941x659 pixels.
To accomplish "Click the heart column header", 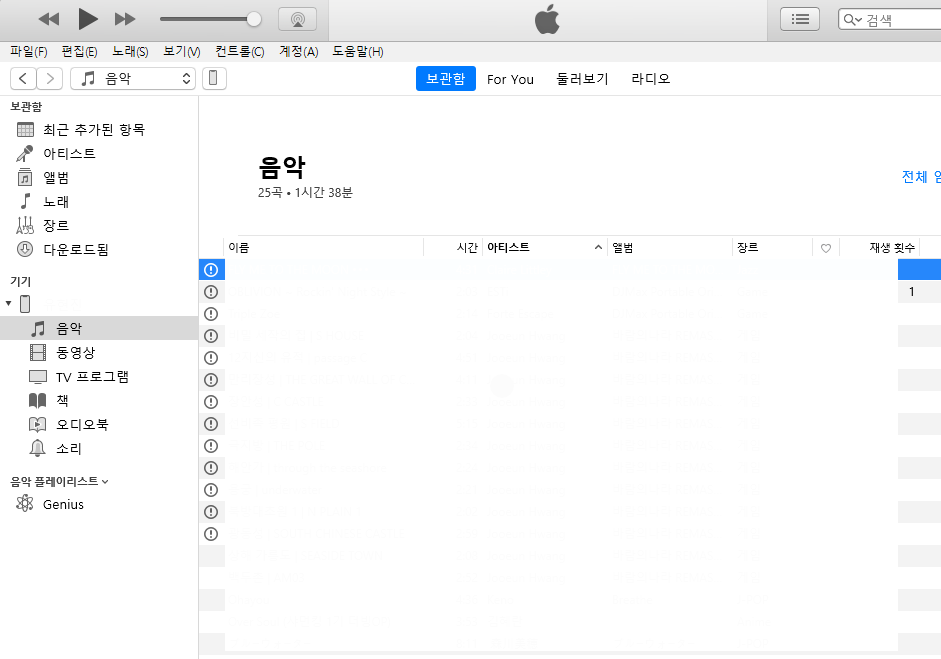I will point(825,248).
